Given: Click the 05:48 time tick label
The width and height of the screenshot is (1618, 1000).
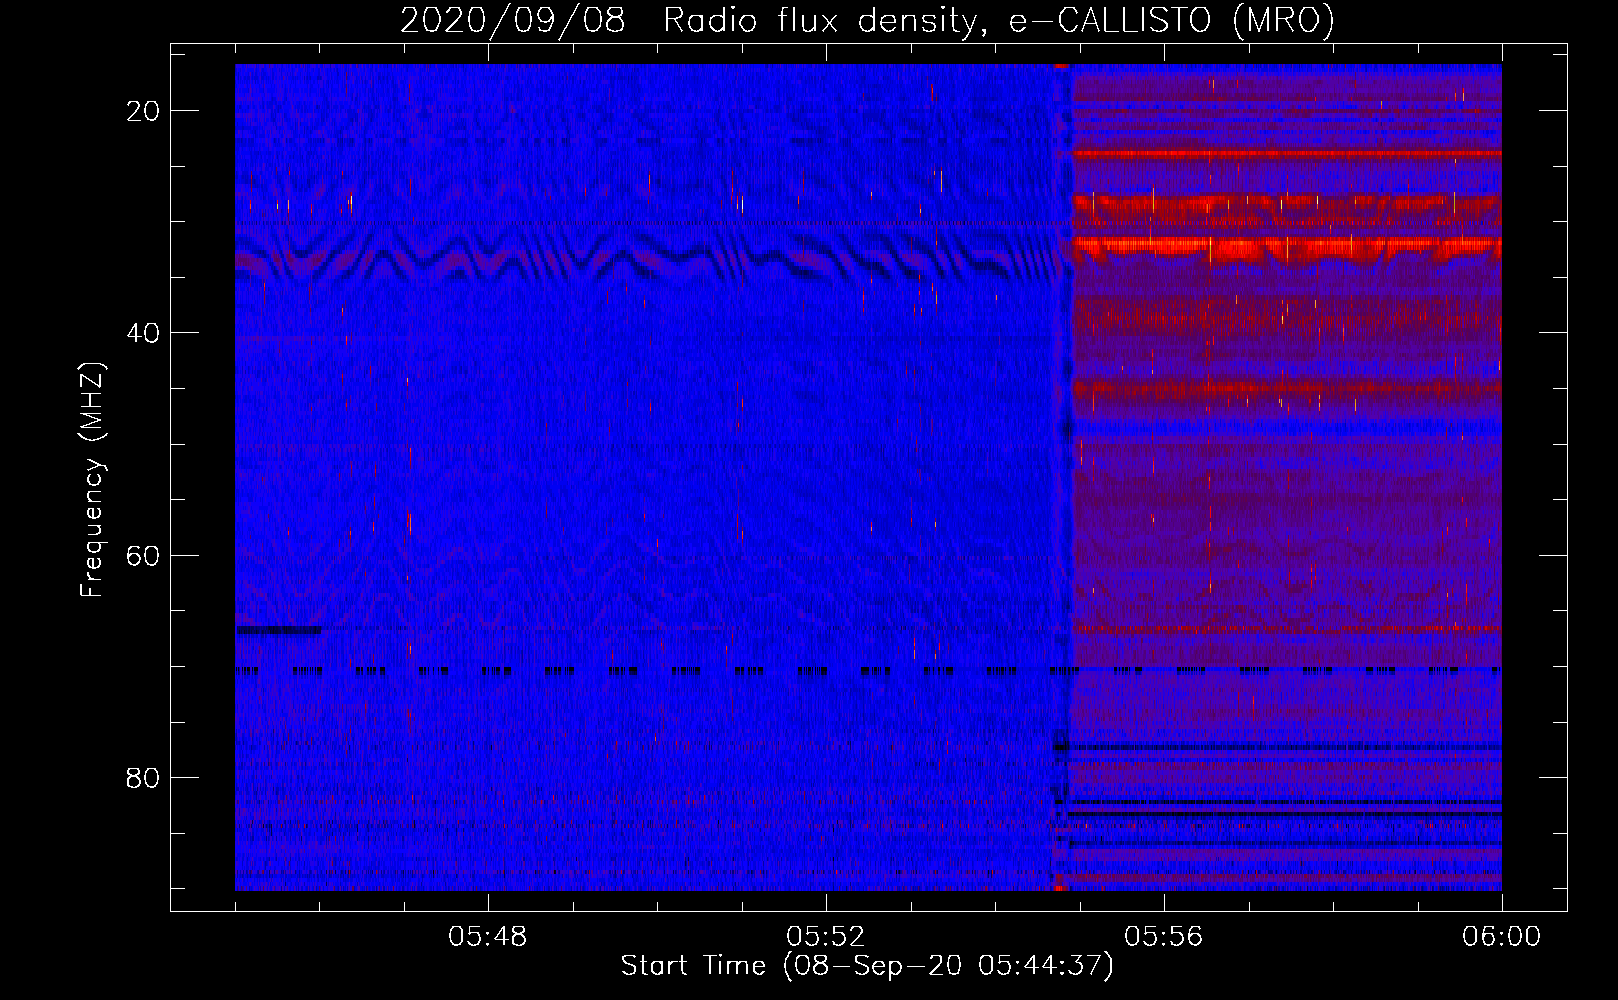Looking at the screenshot, I should point(488,937).
